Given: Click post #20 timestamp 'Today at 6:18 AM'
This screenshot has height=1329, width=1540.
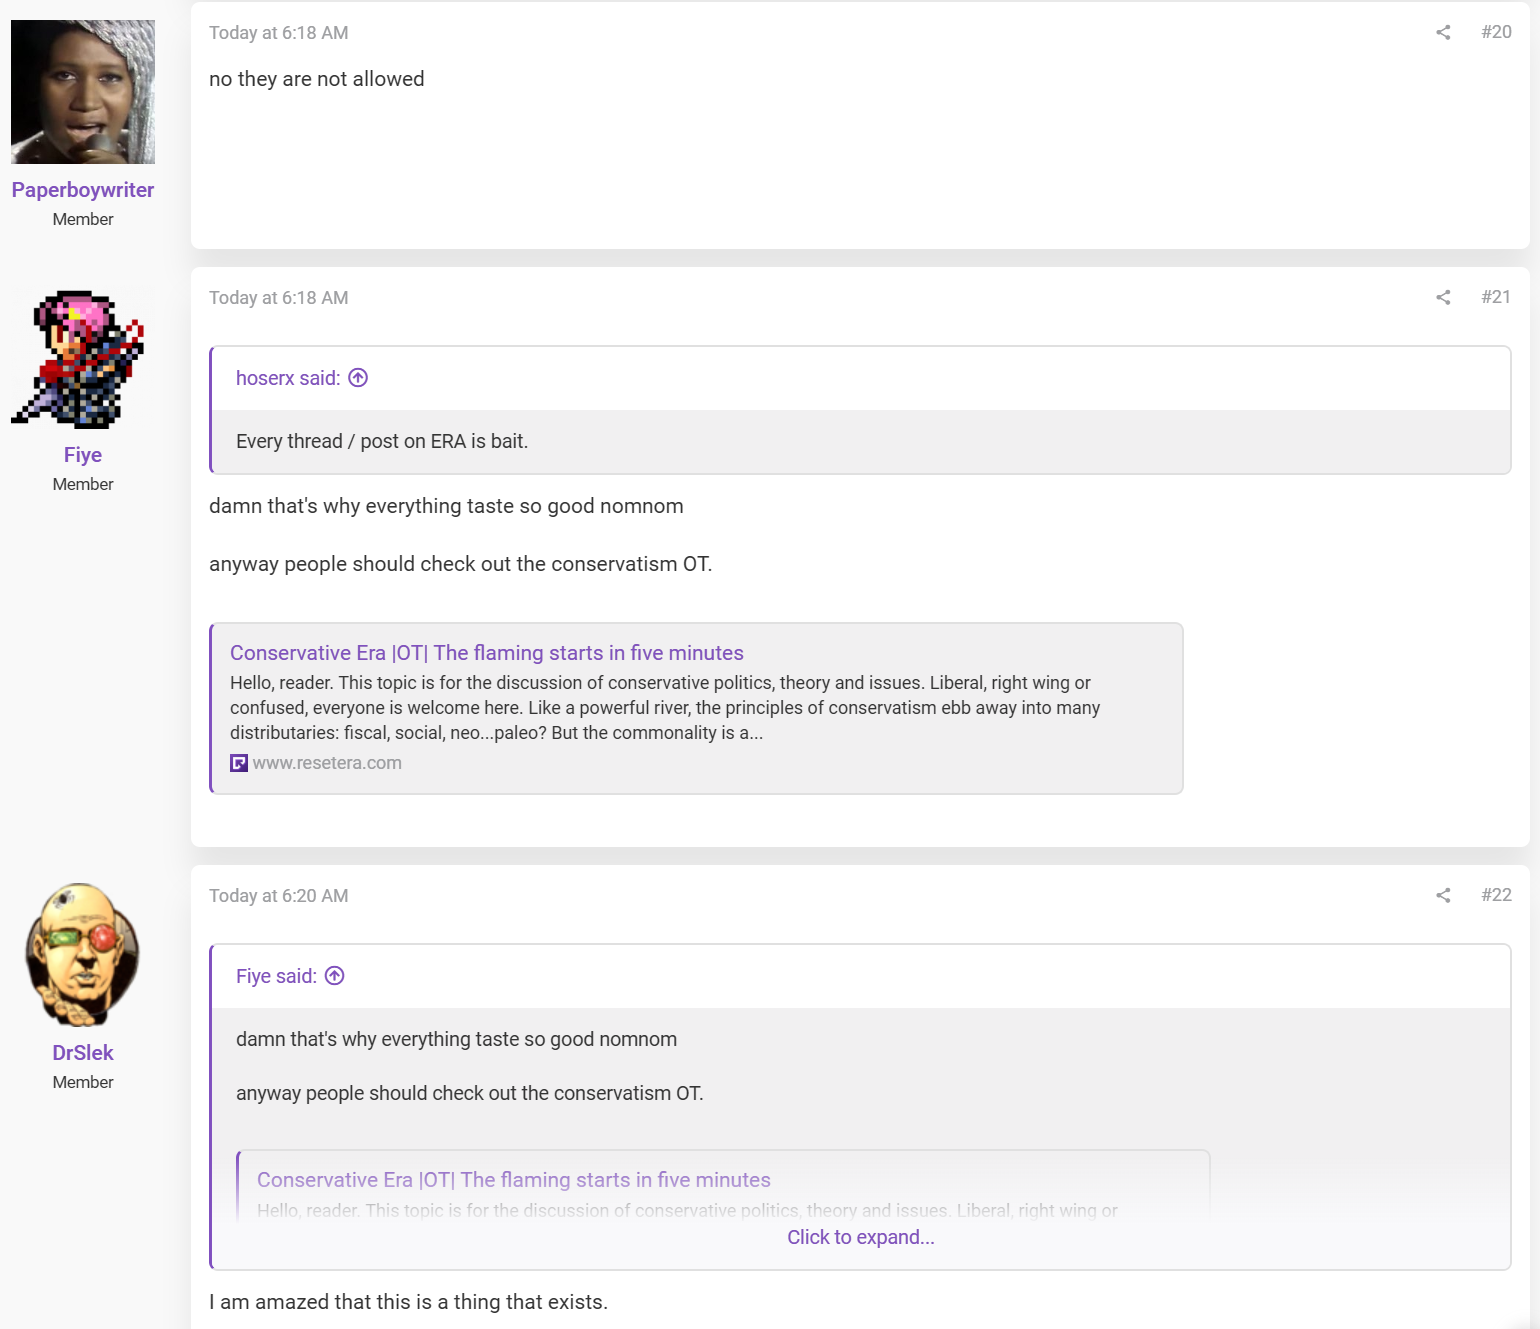Looking at the screenshot, I should (279, 33).
